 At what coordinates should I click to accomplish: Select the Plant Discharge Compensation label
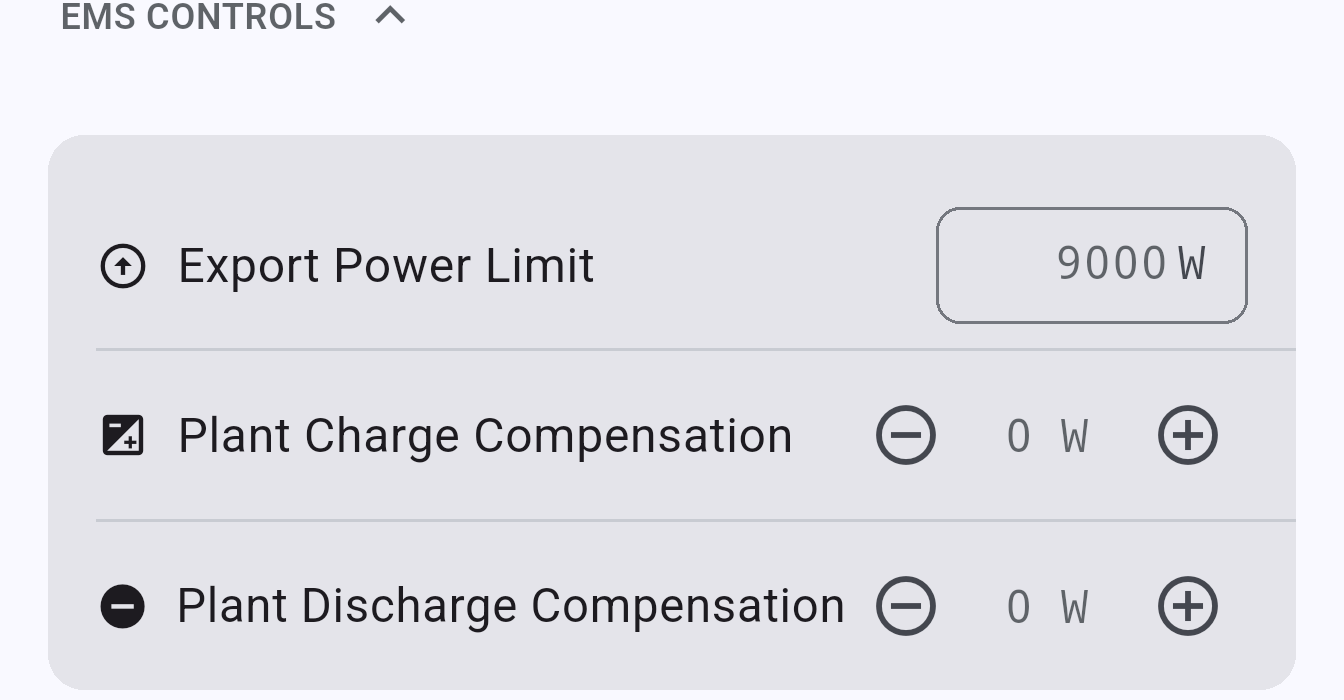point(511,606)
